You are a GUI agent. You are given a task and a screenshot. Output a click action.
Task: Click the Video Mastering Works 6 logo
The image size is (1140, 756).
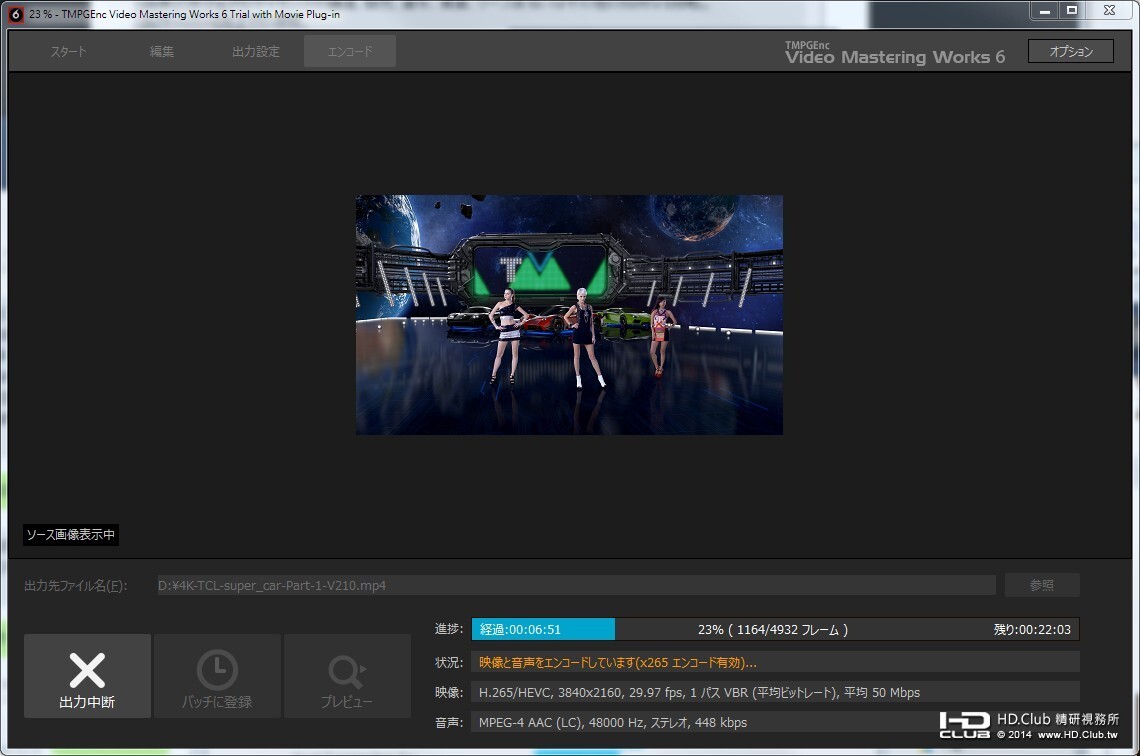pyautogui.click(x=894, y=53)
